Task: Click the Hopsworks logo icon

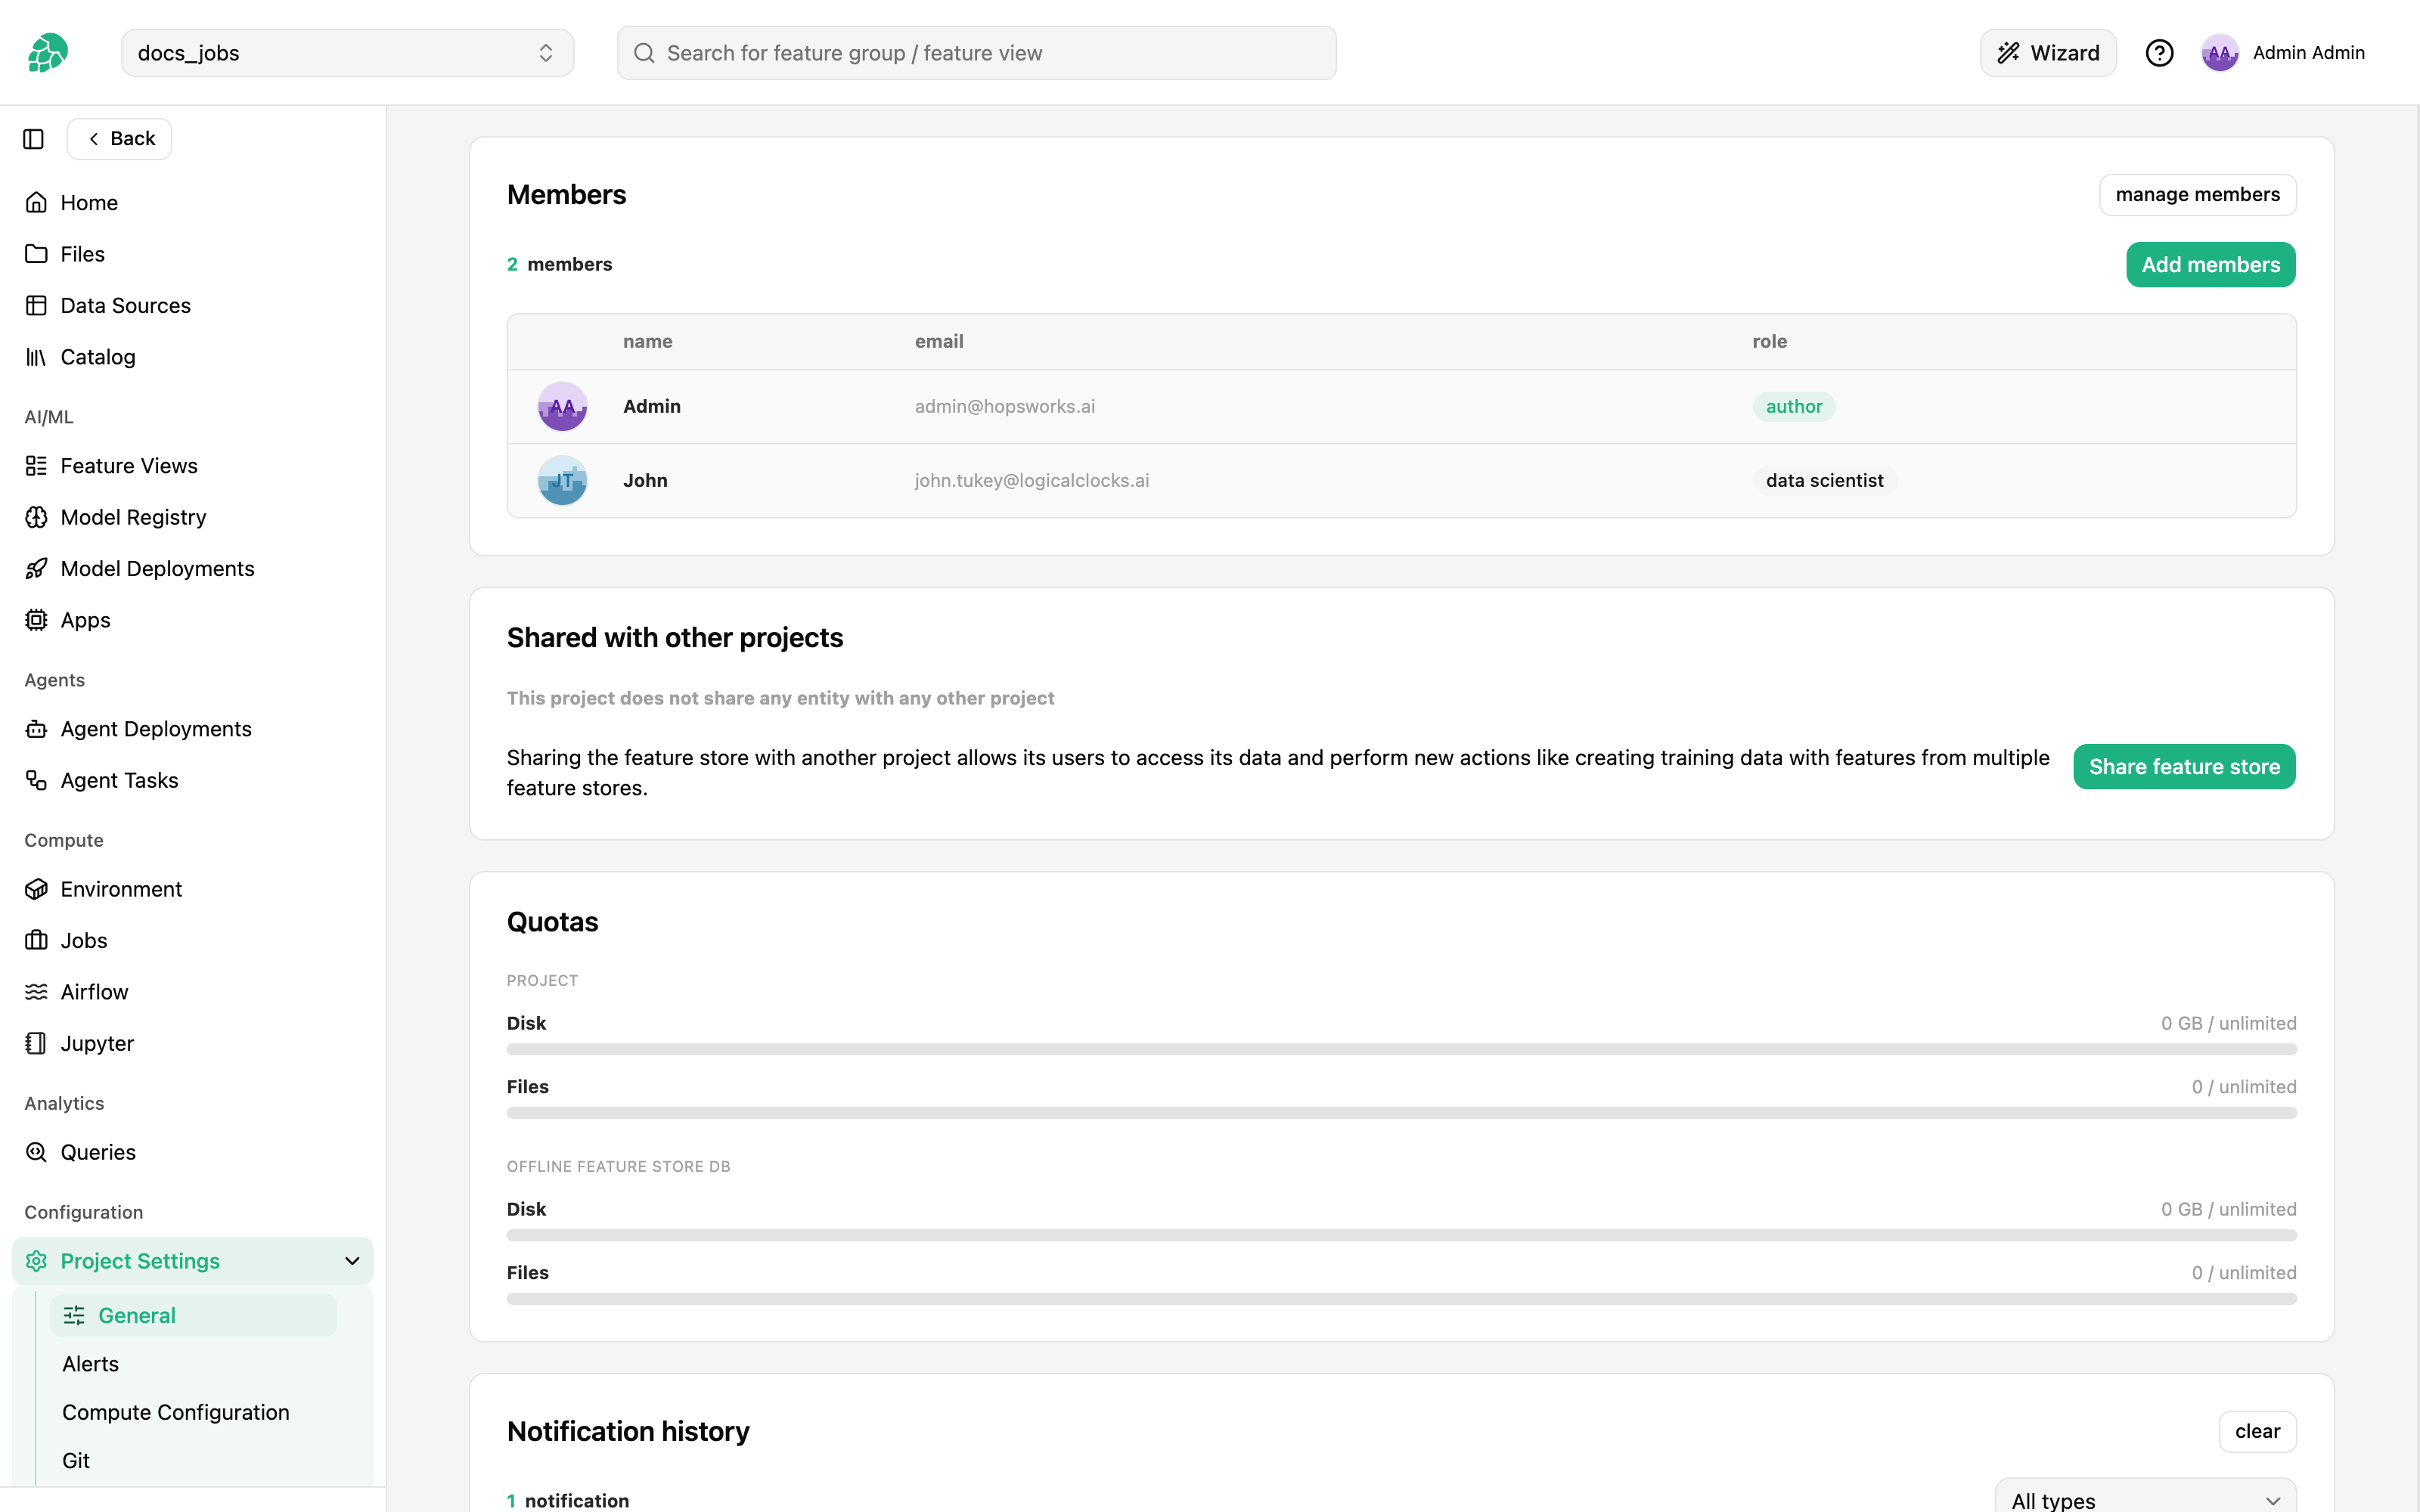Action: coord(48,52)
